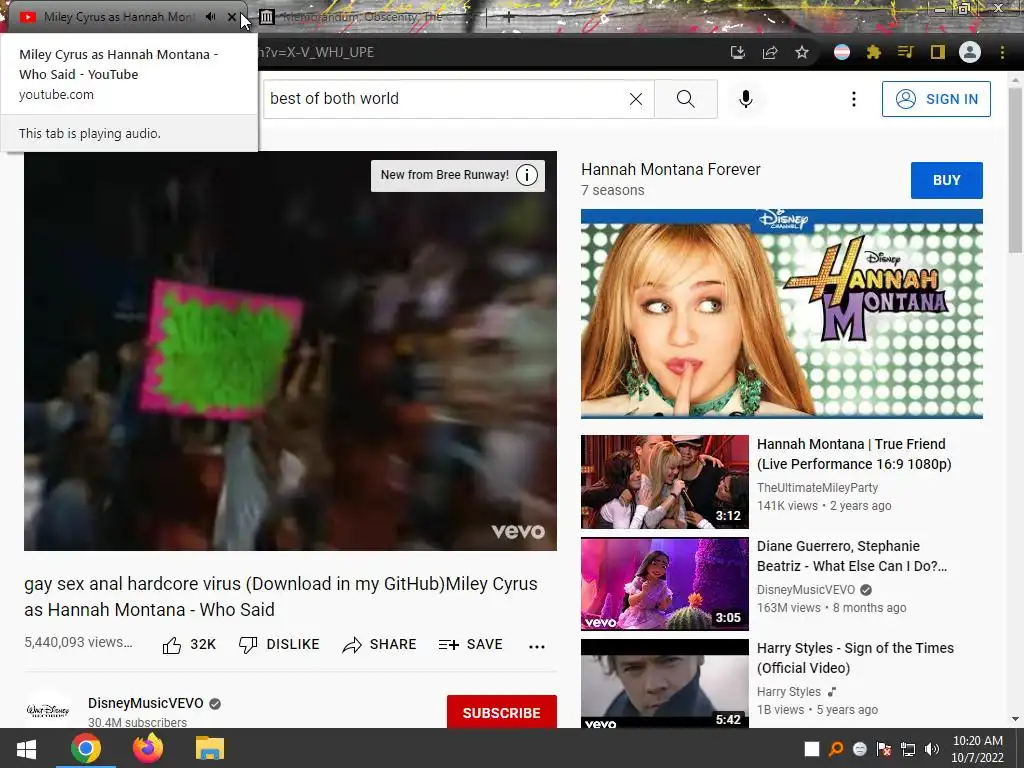Open the volume icon in system tray
Image resolution: width=1024 pixels, height=768 pixels.
(932, 749)
